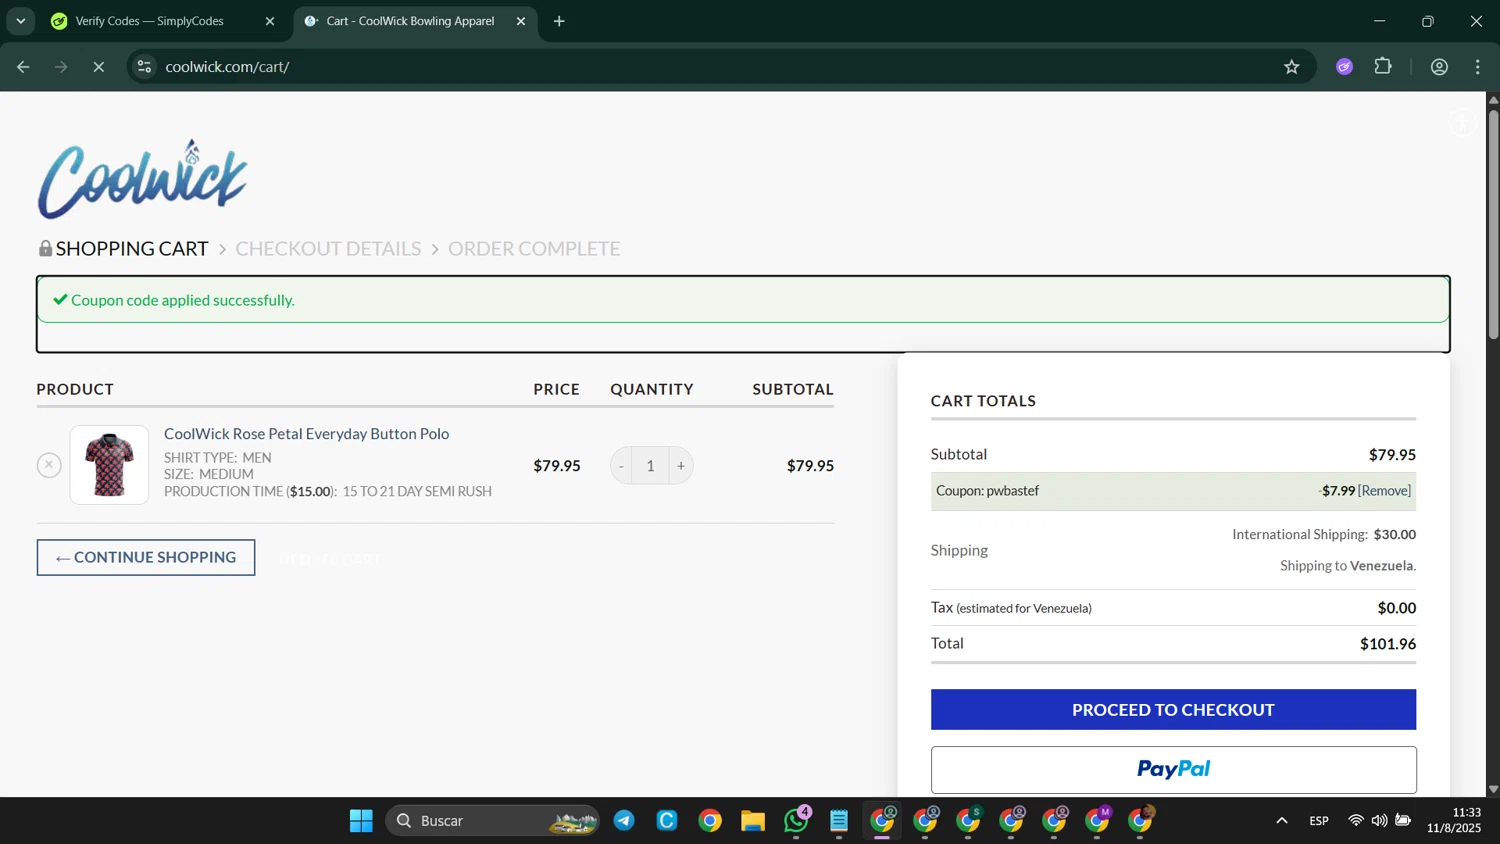Go to the Order Complete step
1500x844 pixels.
[x=534, y=248]
